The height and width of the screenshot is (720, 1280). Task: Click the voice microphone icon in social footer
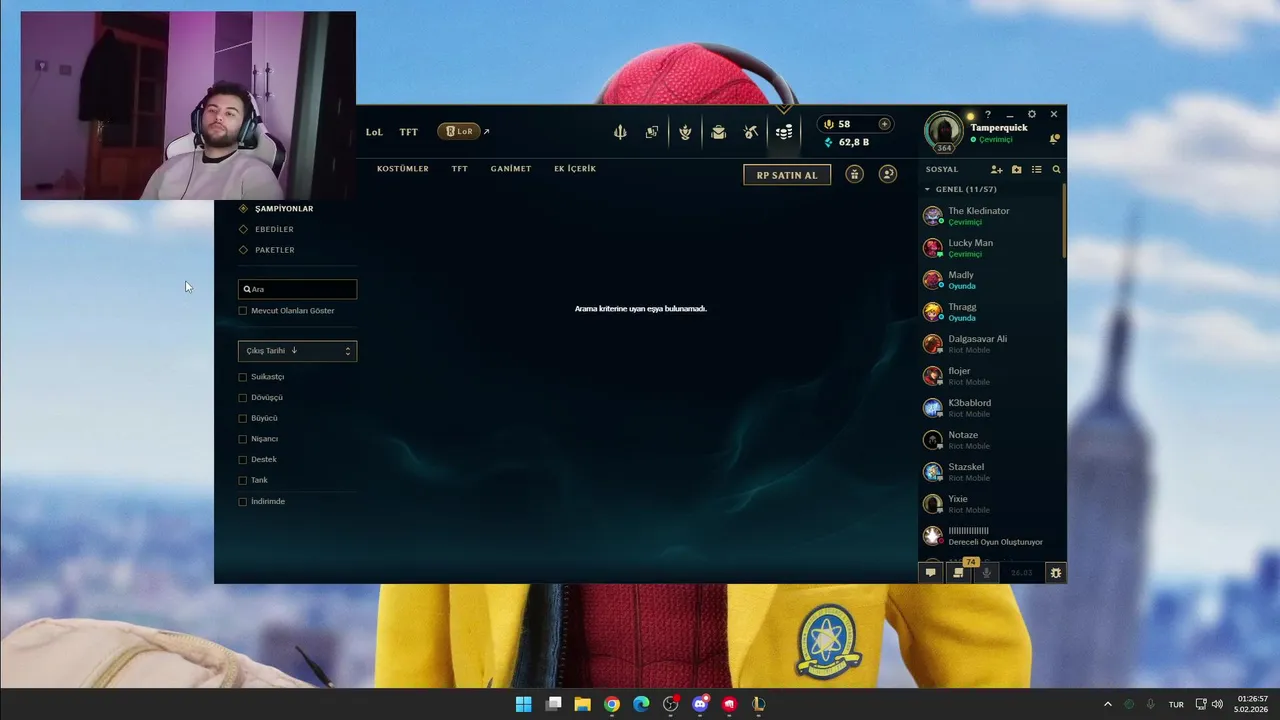coord(987,573)
